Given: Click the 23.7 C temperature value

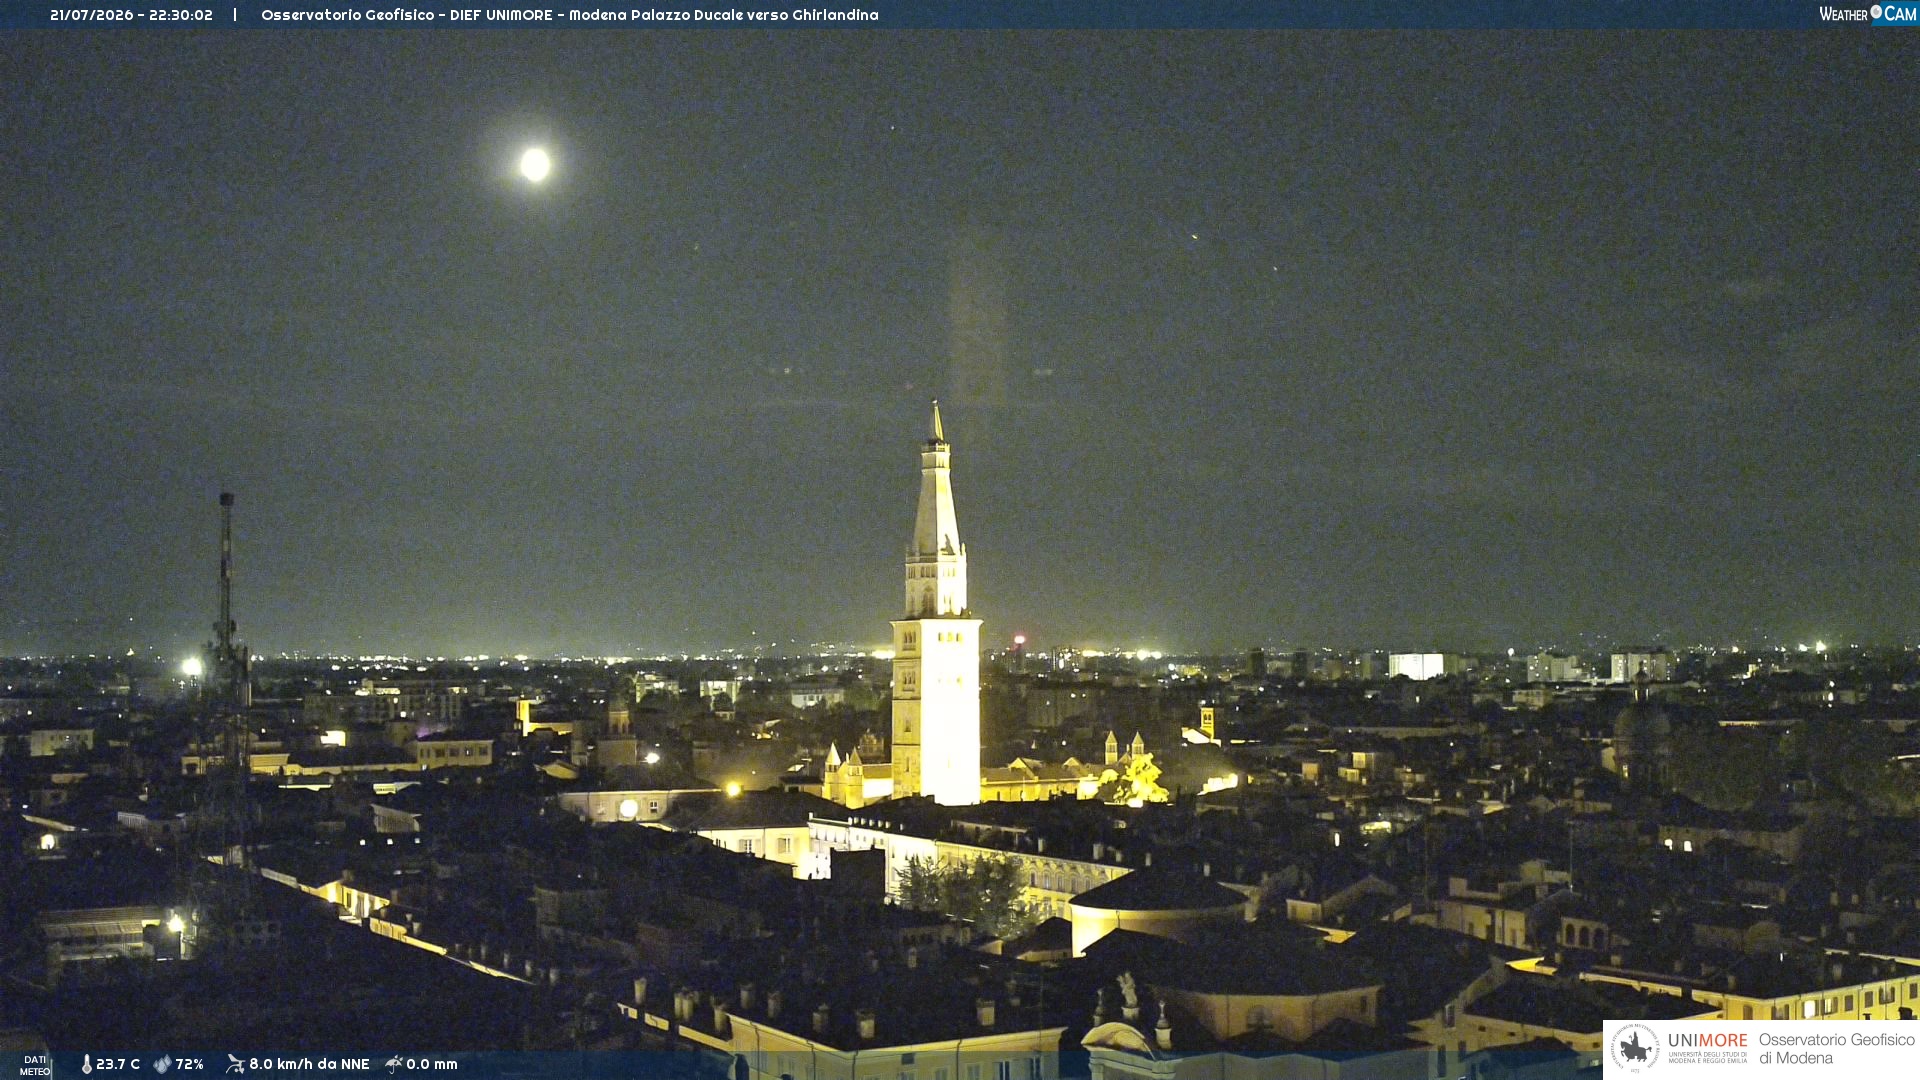Looking at the screenshot, I should [x=118, y=1064].
